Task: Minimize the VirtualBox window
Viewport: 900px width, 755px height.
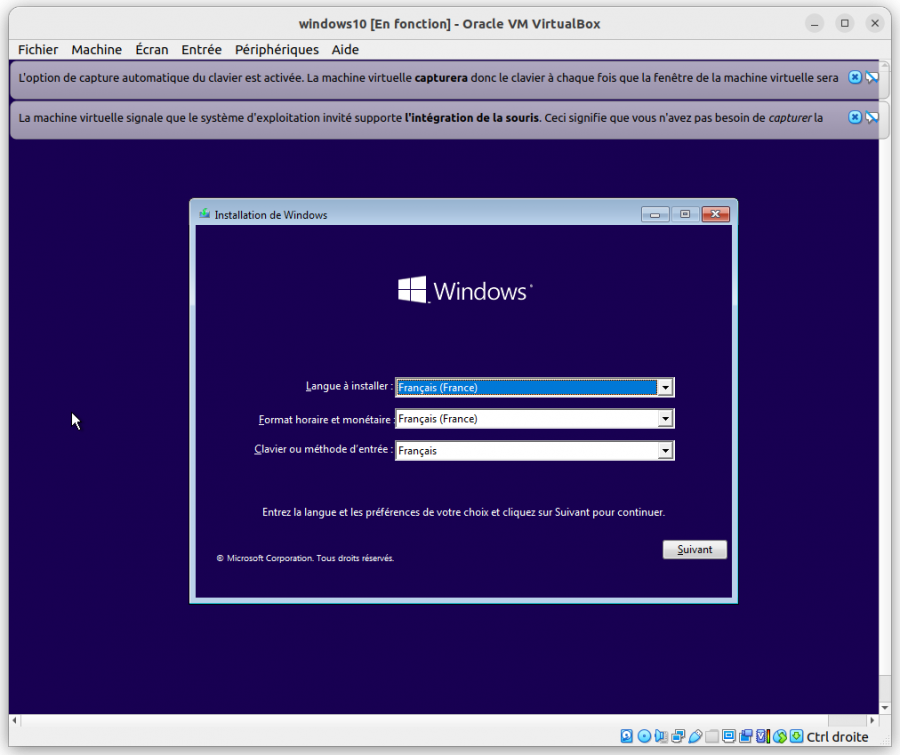Action: 814,24
